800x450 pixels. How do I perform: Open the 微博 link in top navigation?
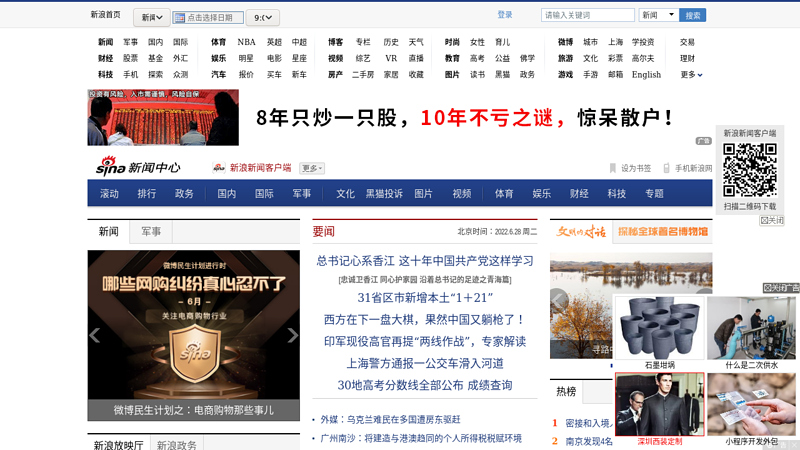[565, 42]
